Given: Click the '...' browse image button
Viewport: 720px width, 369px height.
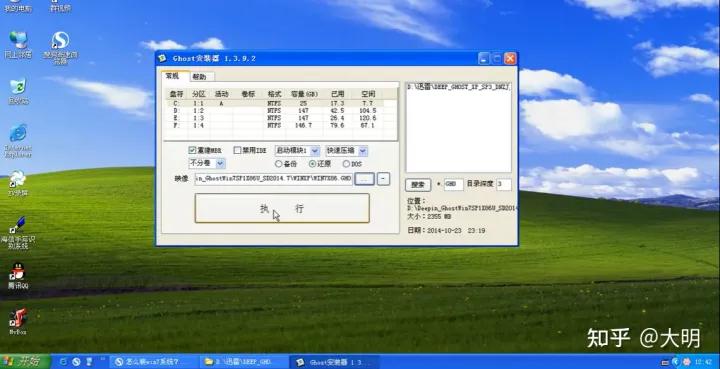Looking at the screenshot, I should click(365, 179).
